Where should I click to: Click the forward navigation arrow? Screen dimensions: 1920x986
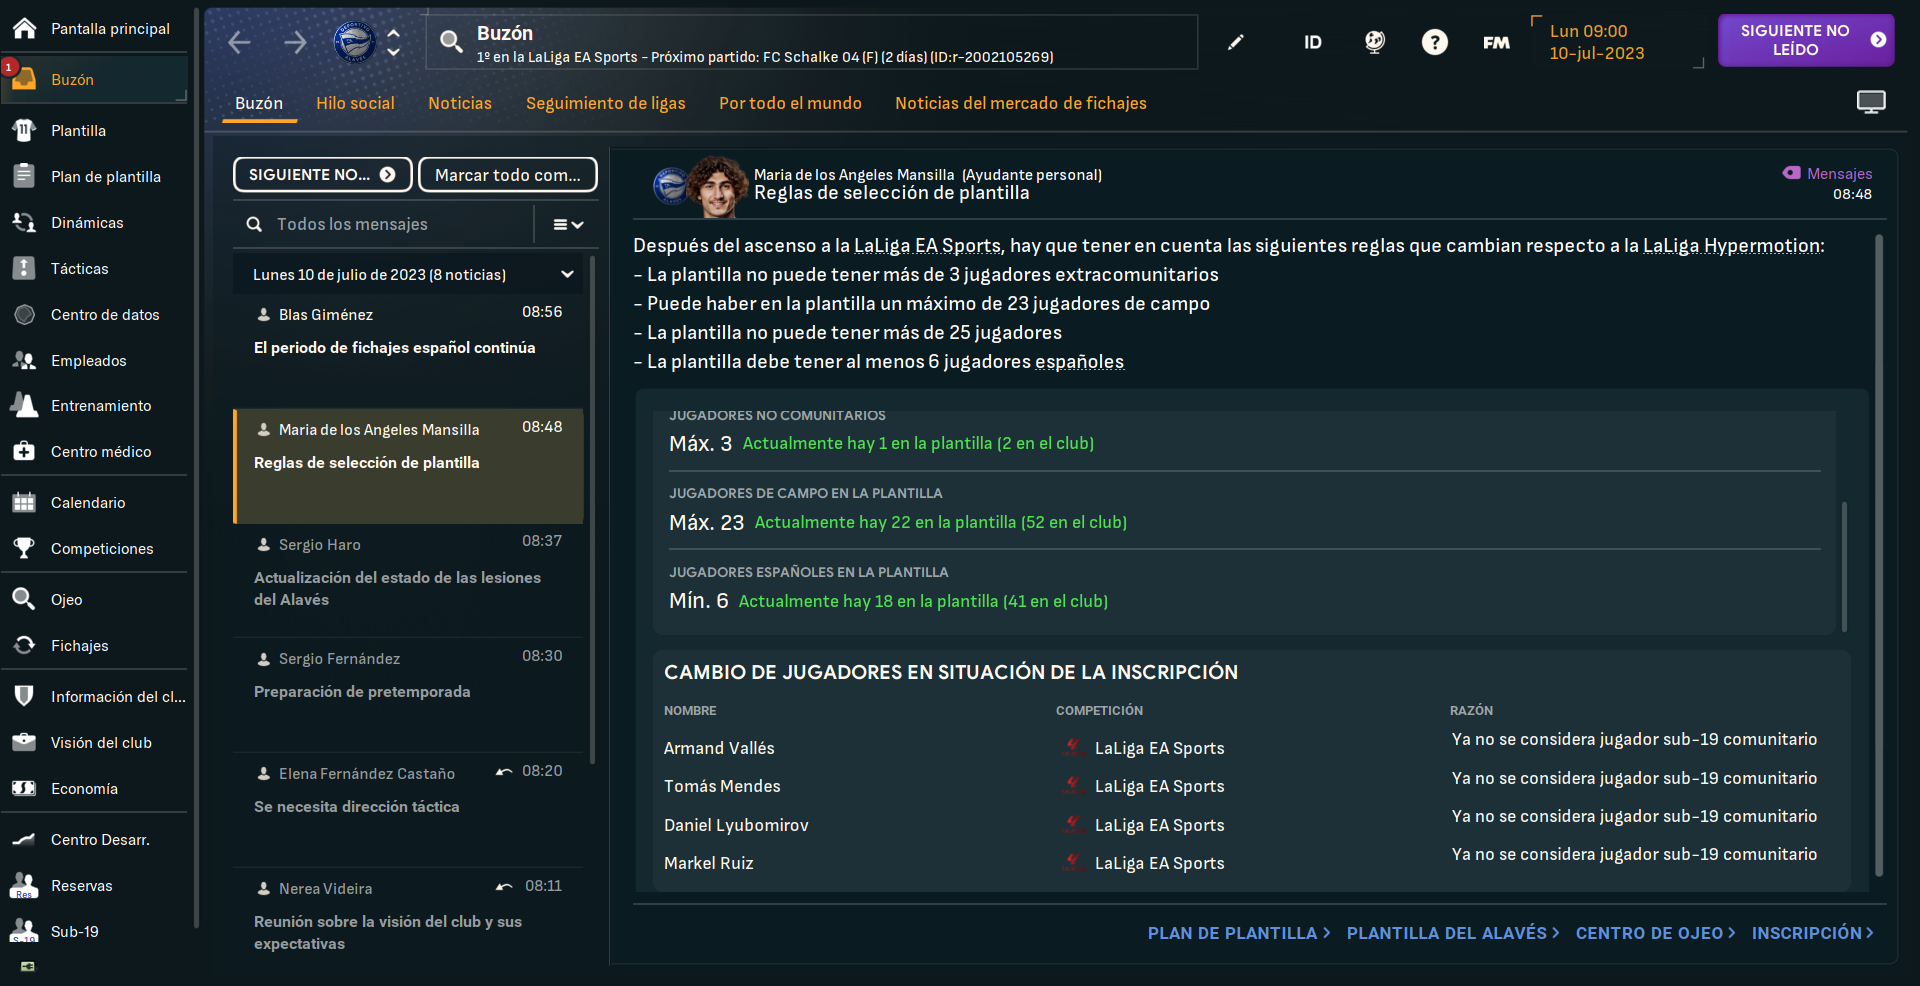click(295, 42)
